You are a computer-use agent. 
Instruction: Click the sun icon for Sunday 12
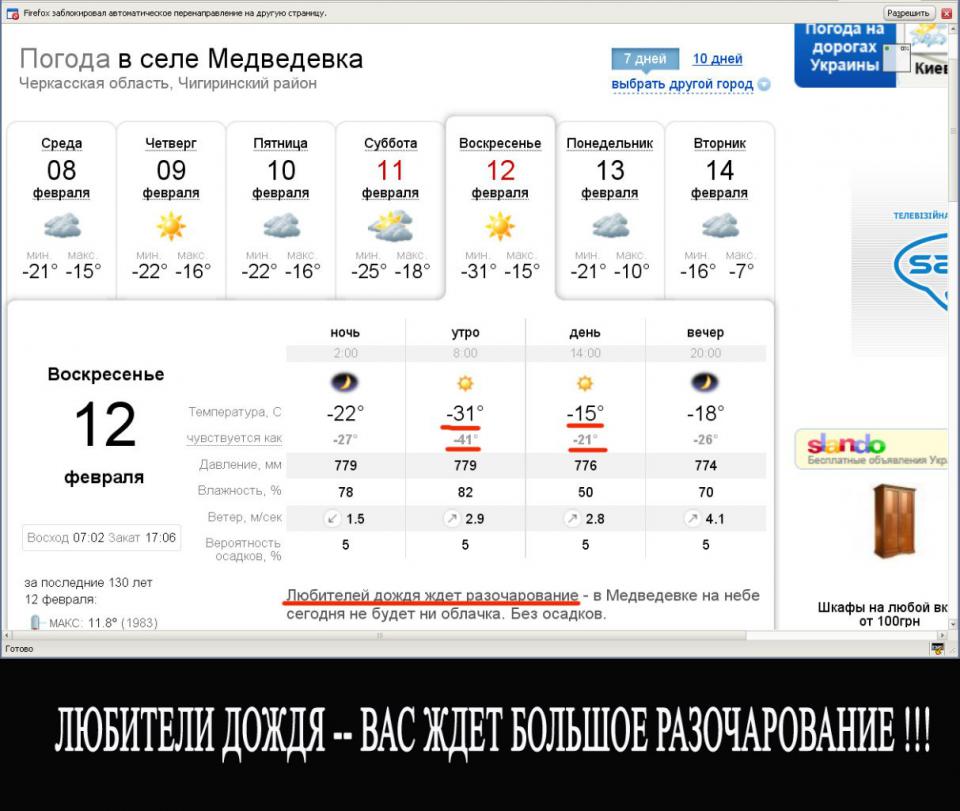500,226
